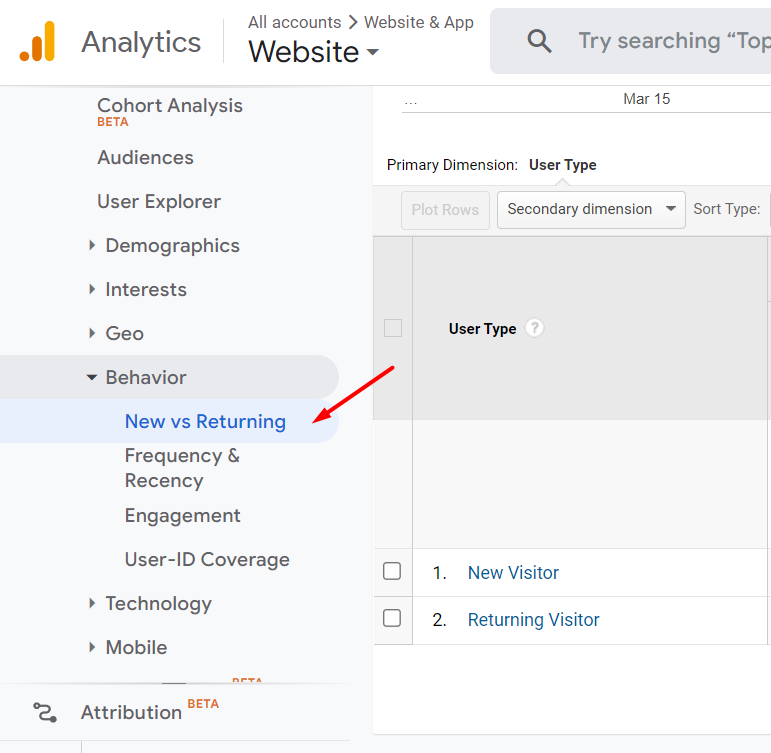Expand the Technology menu arrow
The height and width of the screenshot is (753, 771).
click(x=92, y=603)
